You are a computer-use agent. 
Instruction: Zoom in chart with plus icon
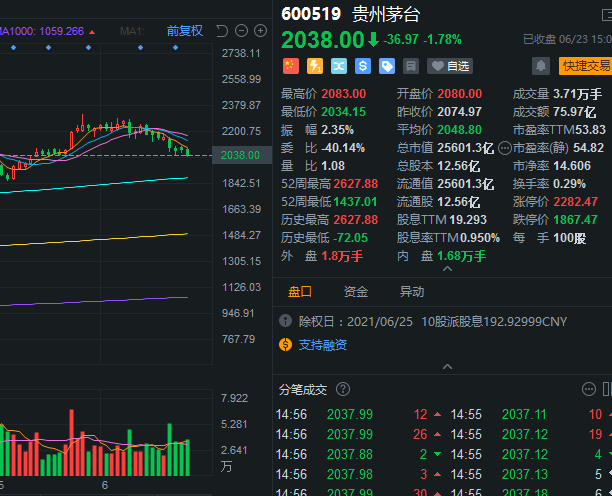[260, 31]
